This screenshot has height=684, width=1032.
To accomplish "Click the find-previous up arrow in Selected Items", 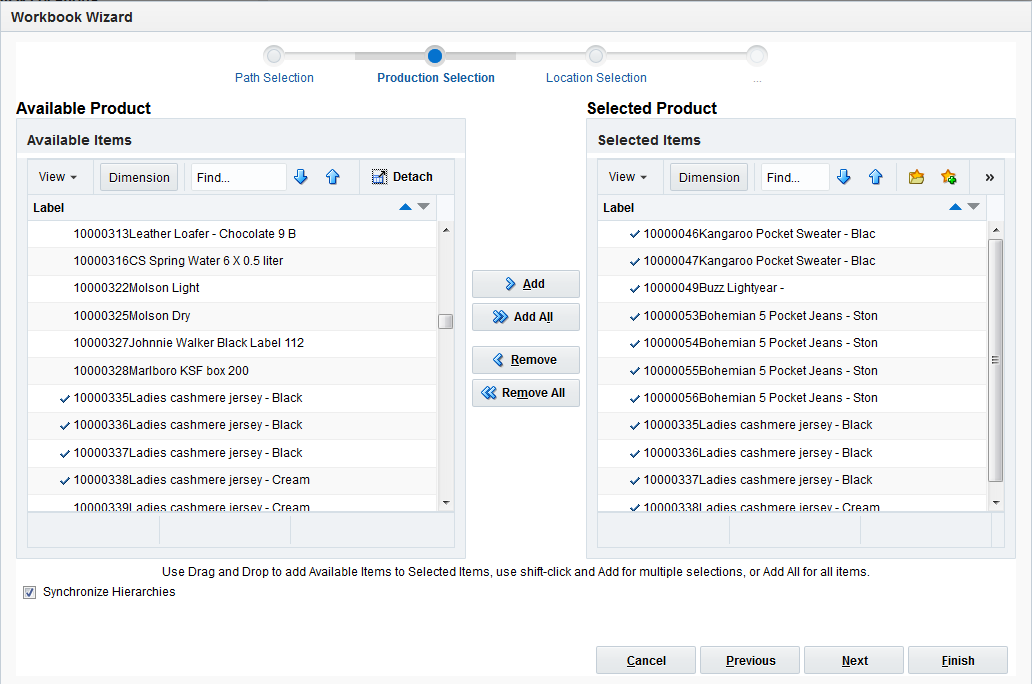I will click(876, 177).
